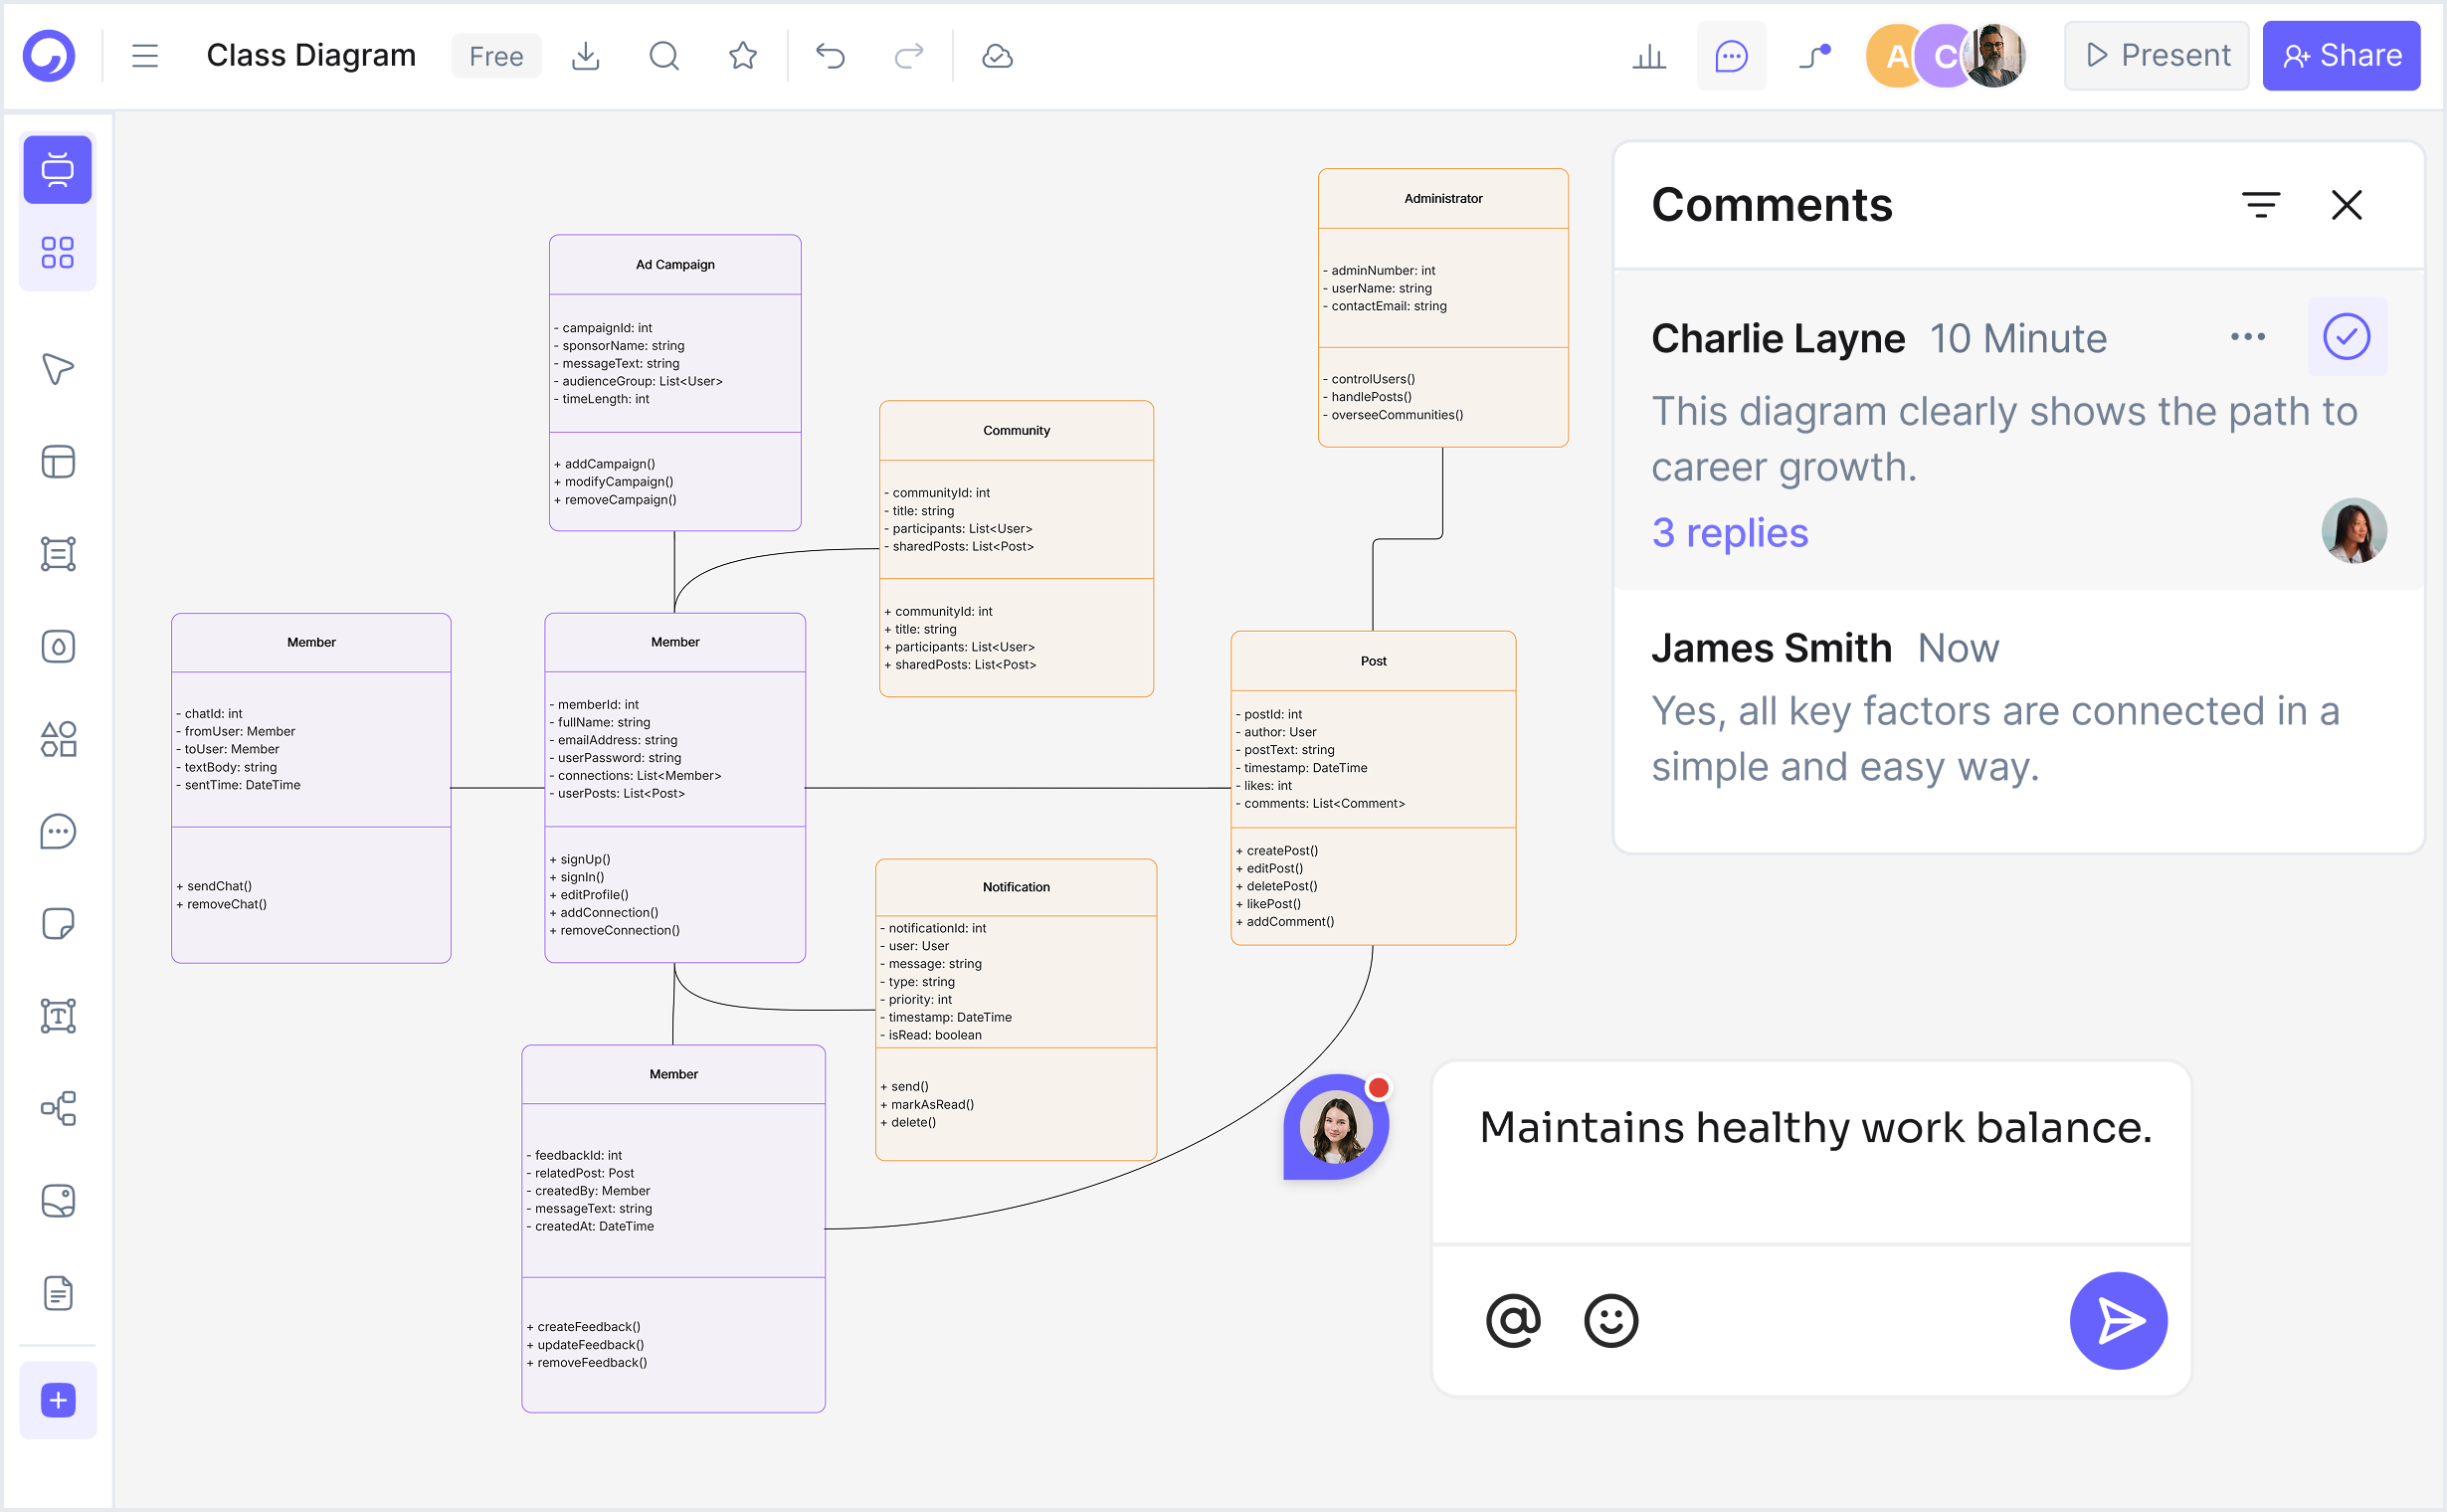The height and width of the screenshot is (1512, 2447).
Task: Open the hamburger main menu
Action: (x=145, y=55)
